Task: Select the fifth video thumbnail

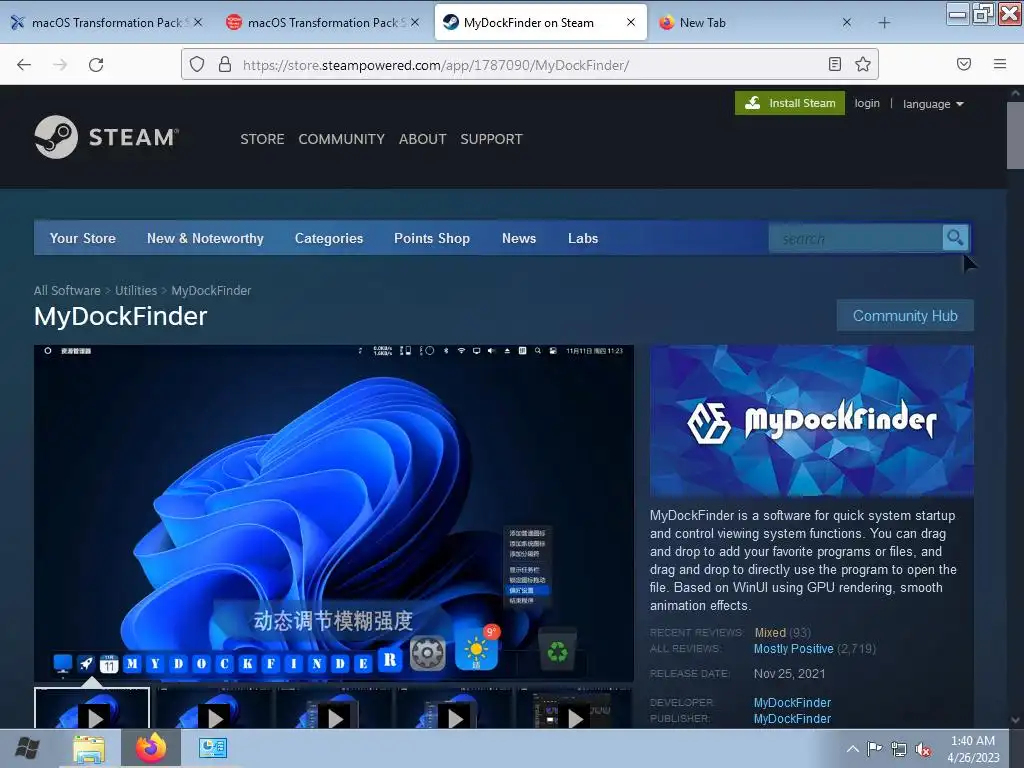Action: [x=574, y=709]
